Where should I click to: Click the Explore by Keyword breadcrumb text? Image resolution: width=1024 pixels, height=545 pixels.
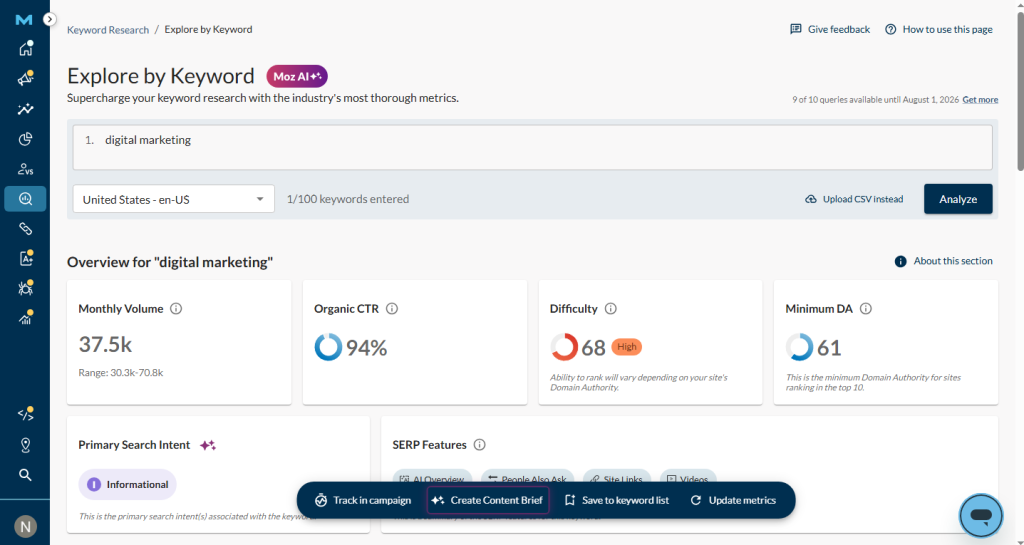(208, 29)
